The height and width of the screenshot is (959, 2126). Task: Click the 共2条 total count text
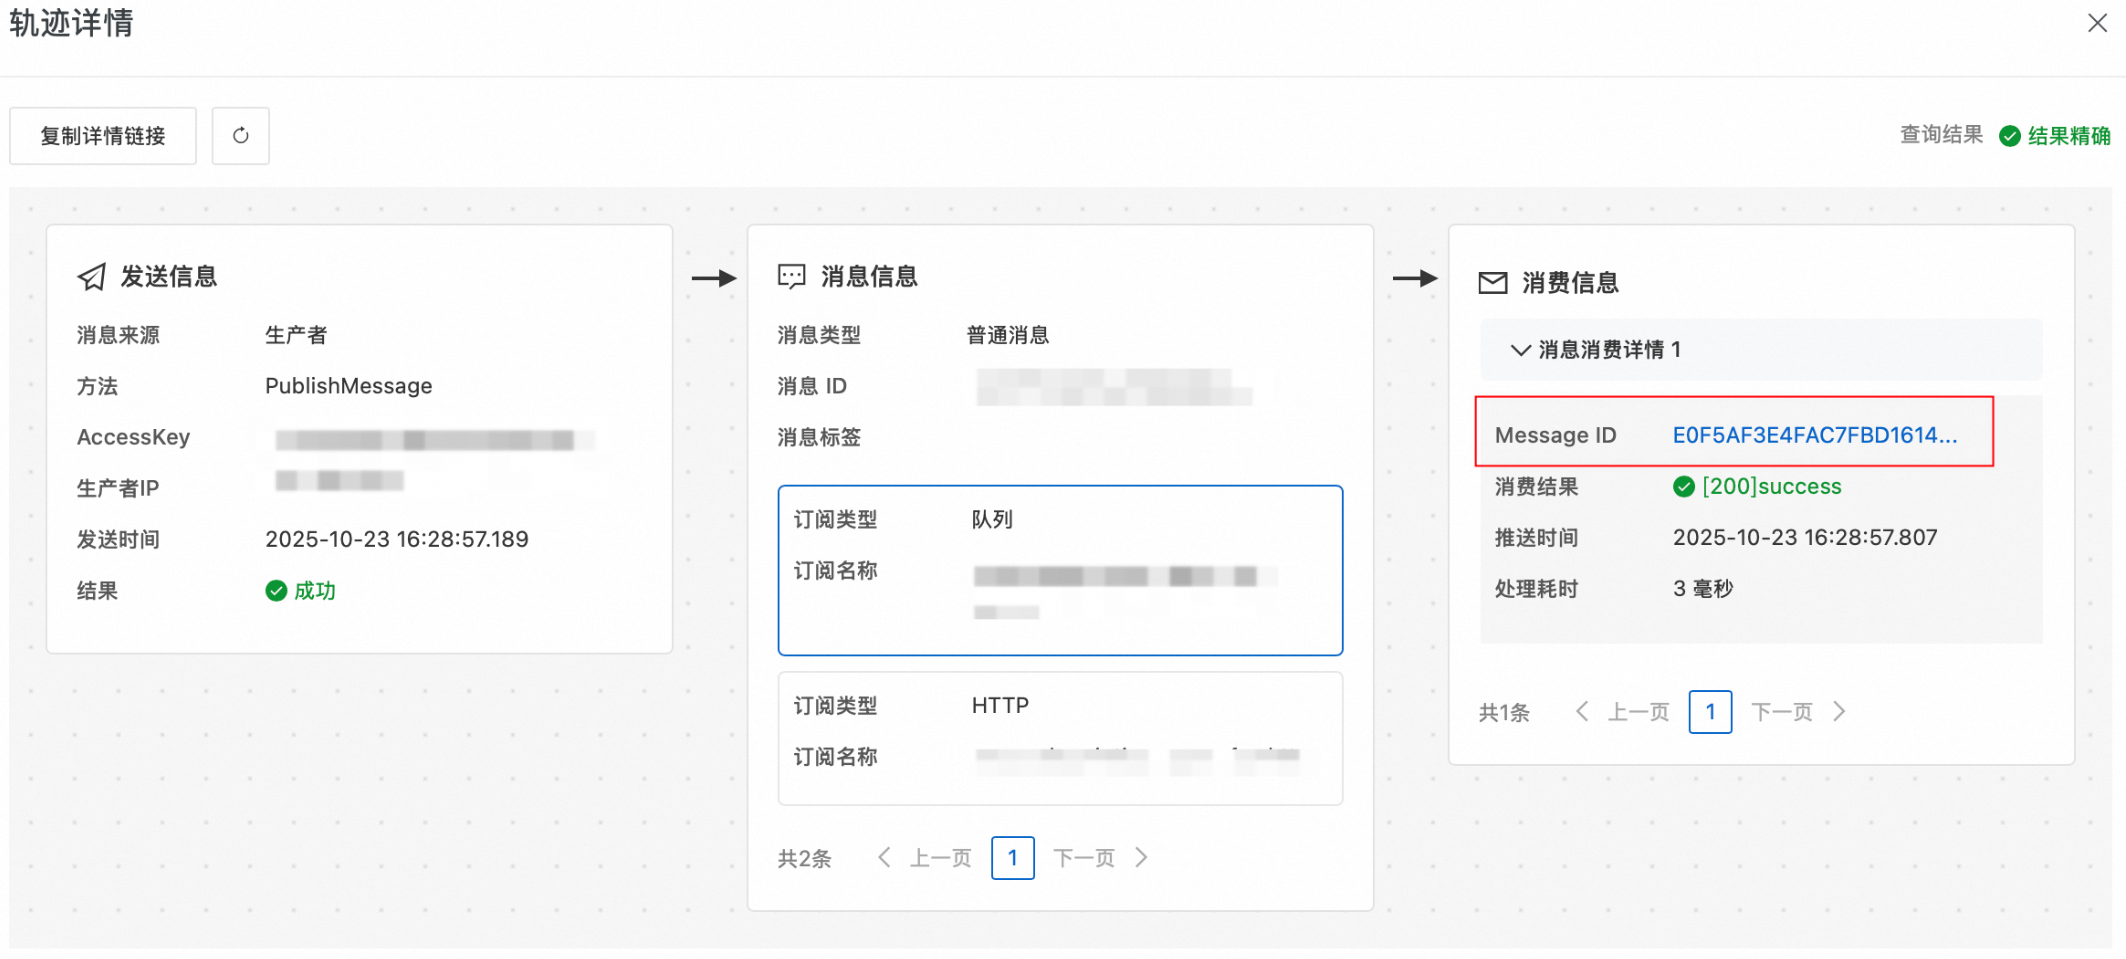805,859
